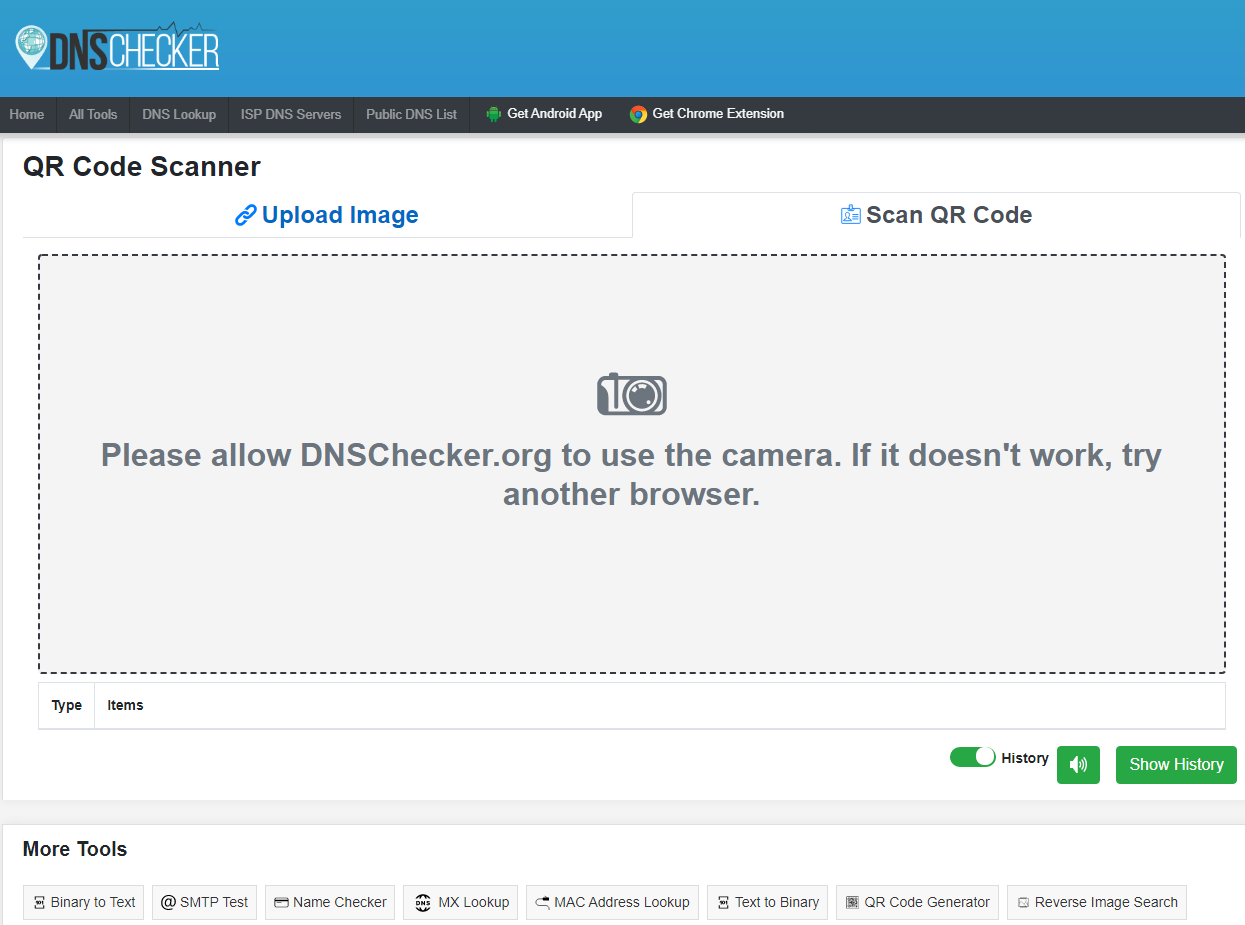Select DNS Lookup from the navigation bar

tap(179, 113)
